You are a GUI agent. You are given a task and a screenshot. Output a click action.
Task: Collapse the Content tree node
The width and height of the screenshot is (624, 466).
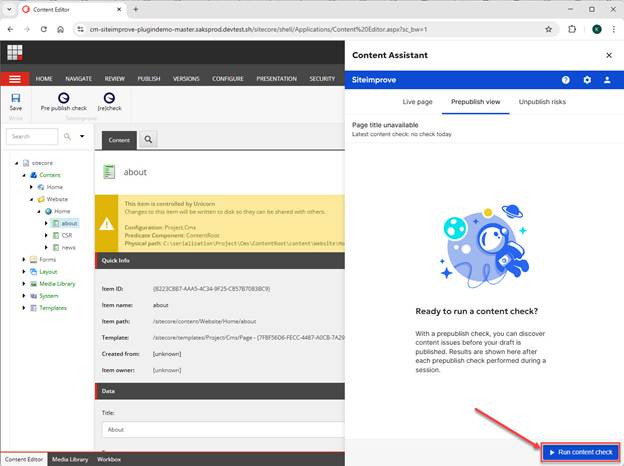(24, 175)
